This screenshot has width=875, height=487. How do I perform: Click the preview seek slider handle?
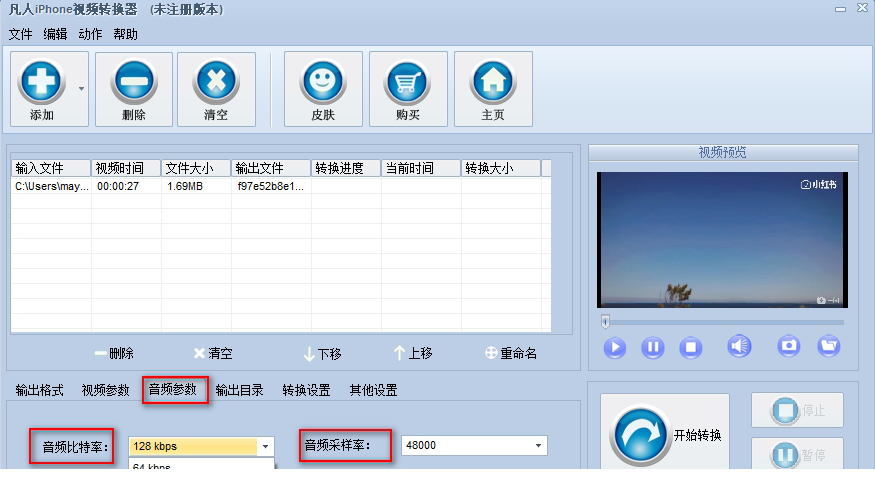coord(605,322)
